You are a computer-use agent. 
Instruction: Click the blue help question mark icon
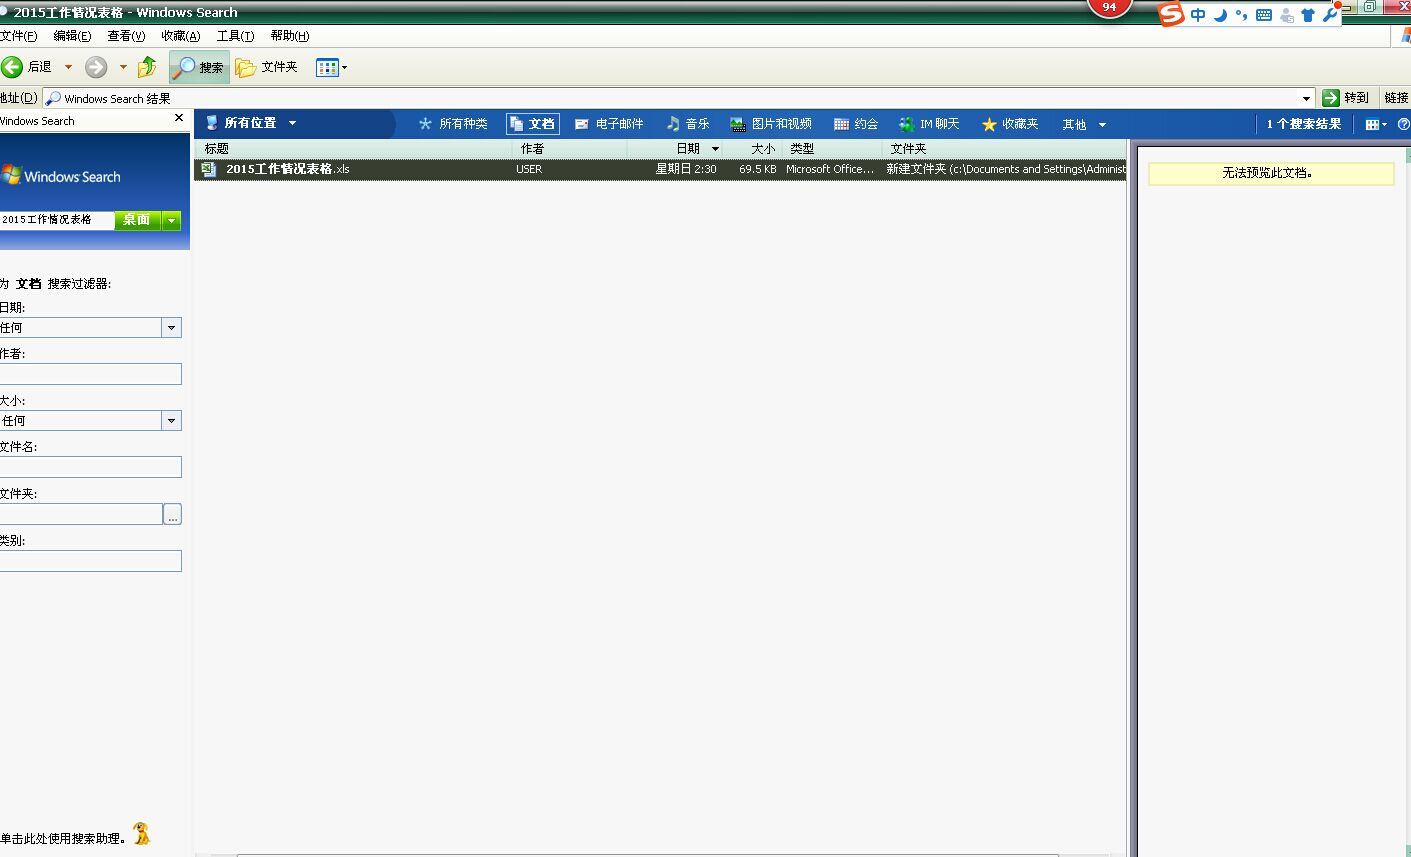point(1403,124)
